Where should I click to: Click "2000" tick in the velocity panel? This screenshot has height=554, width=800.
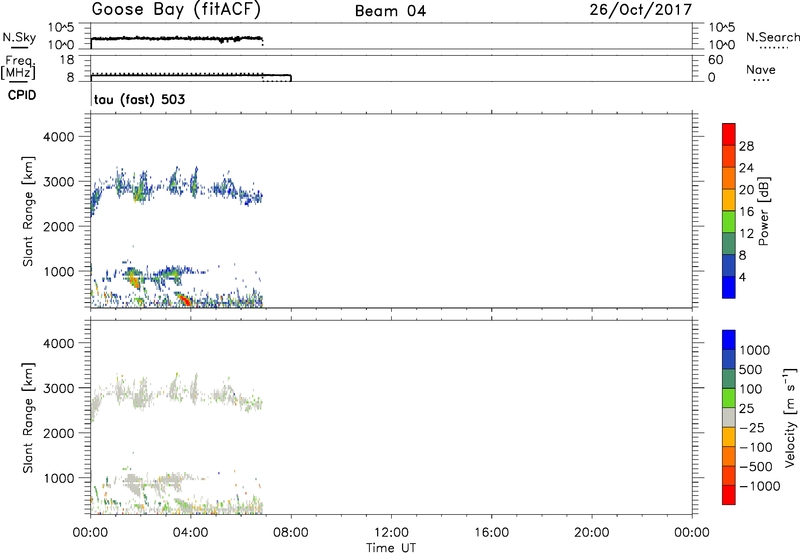(58, 433)
